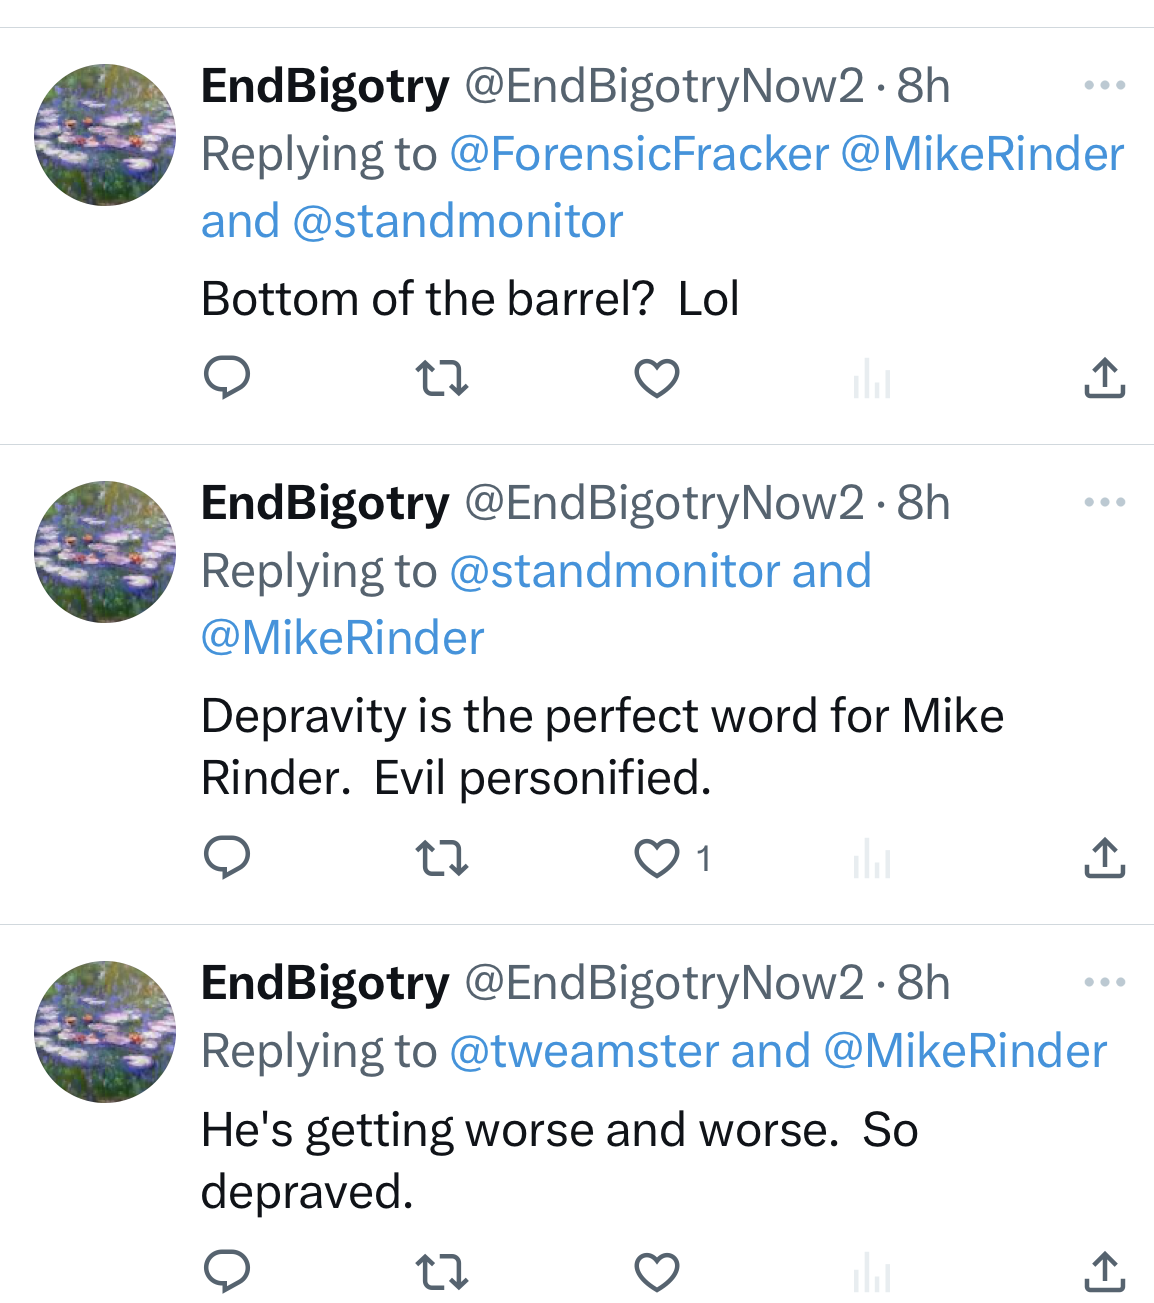Open more options for the "Evil personified" tweet
The width and height of the screenshot is (1154, 1303).
(1104, 502)
